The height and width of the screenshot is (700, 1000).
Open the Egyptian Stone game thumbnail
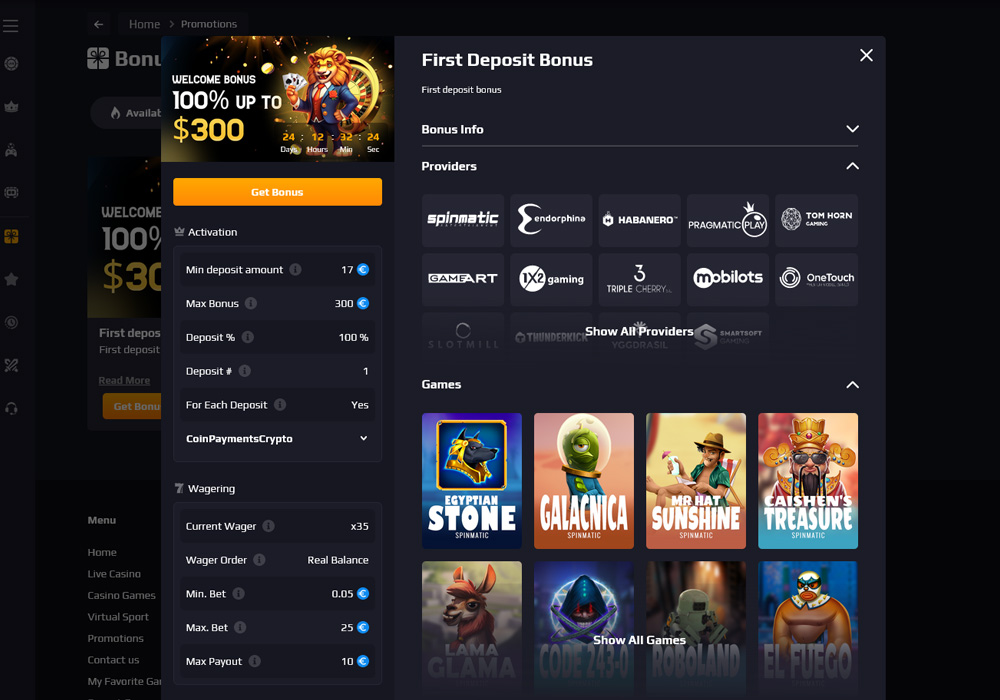[x=472, y=481]
